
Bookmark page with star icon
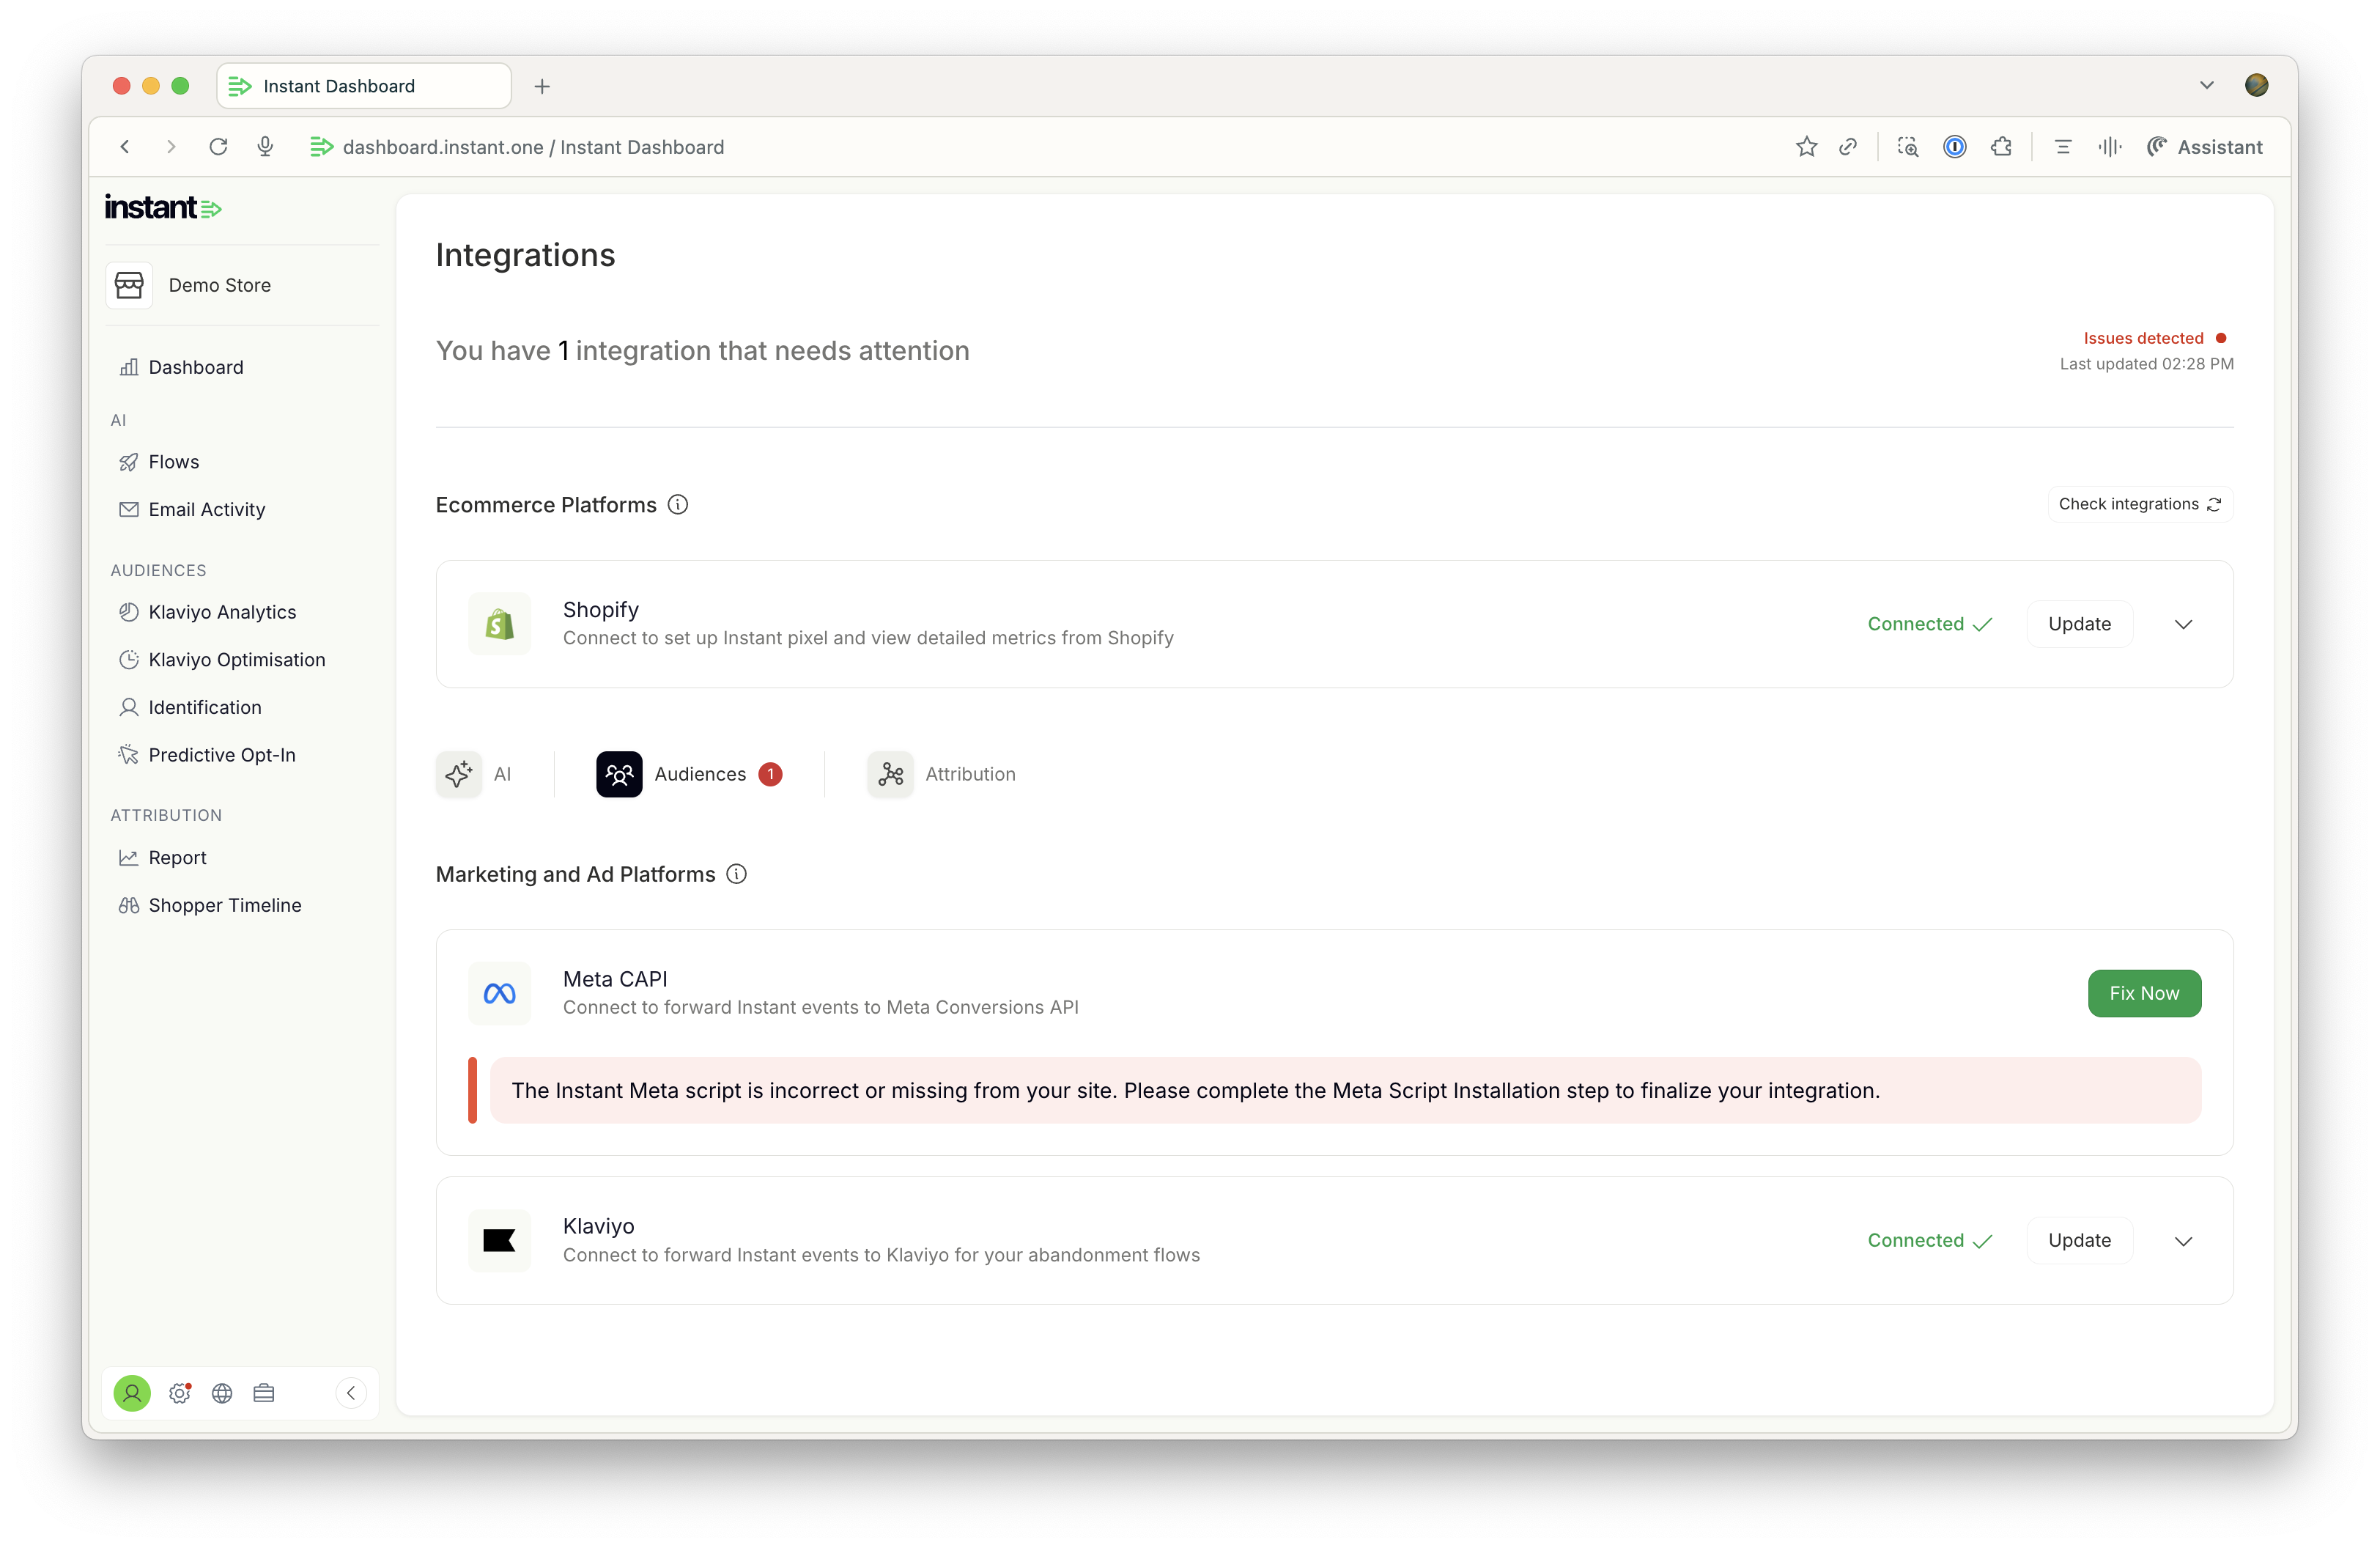(x=1806, y=147)
